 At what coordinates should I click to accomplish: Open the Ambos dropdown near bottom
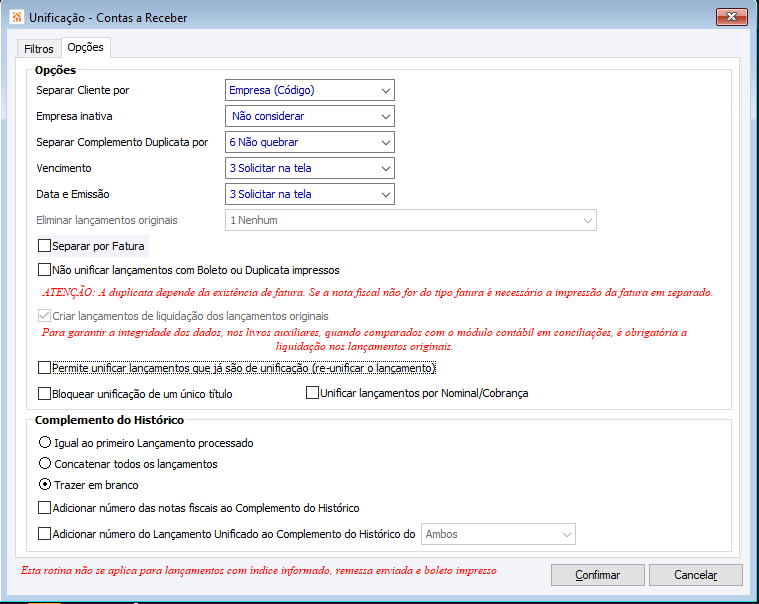[498, 534]
